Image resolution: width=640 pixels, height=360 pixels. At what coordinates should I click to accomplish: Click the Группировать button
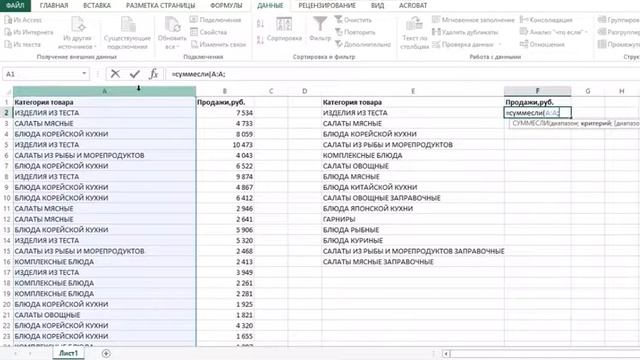pyautogui.click(x=619, y=20)
